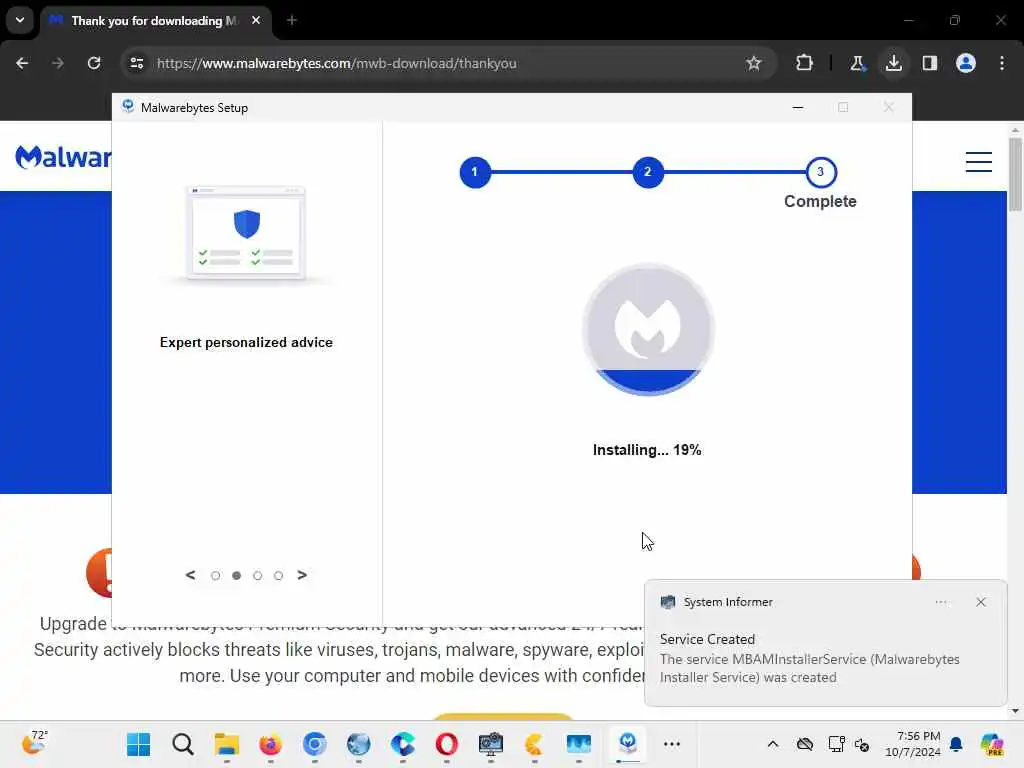1024x768 pixels.
Task: Reload the current page
Action: [94, 63]
